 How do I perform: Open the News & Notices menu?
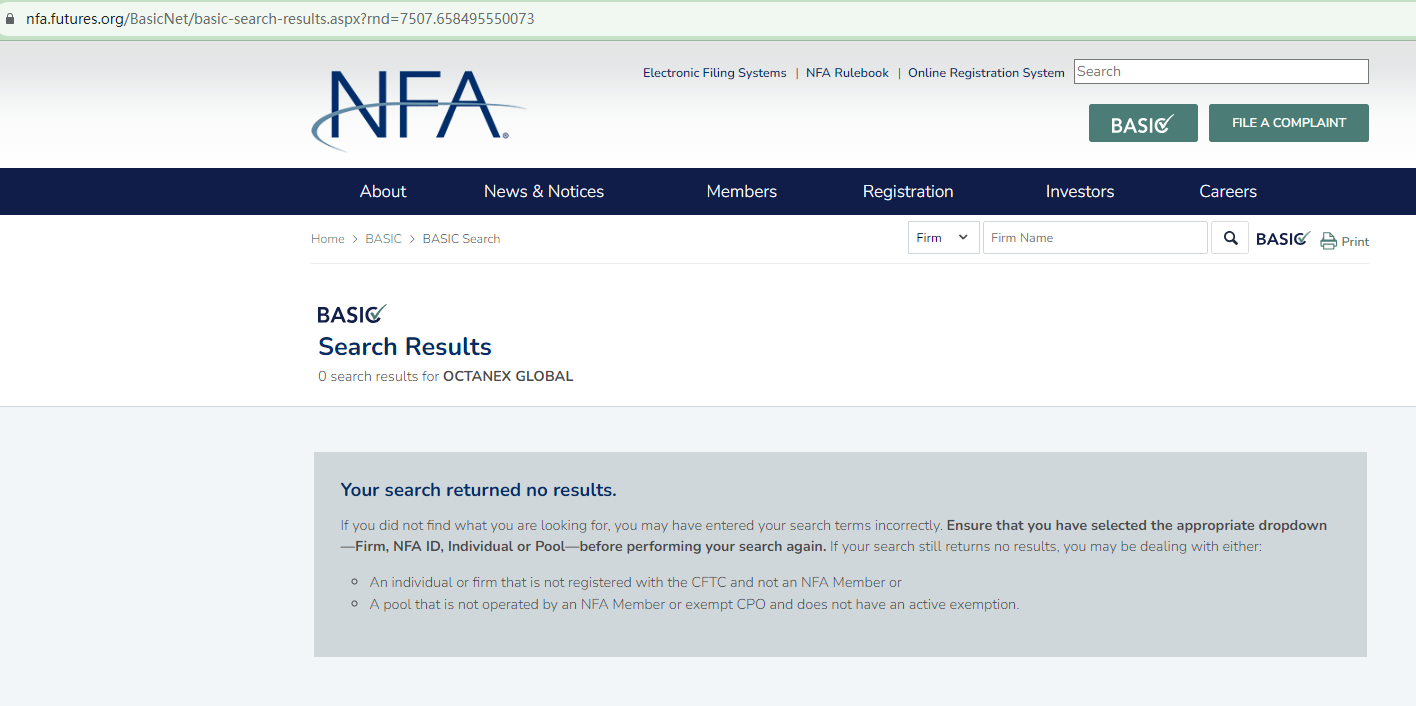click(x=544, y=191)
